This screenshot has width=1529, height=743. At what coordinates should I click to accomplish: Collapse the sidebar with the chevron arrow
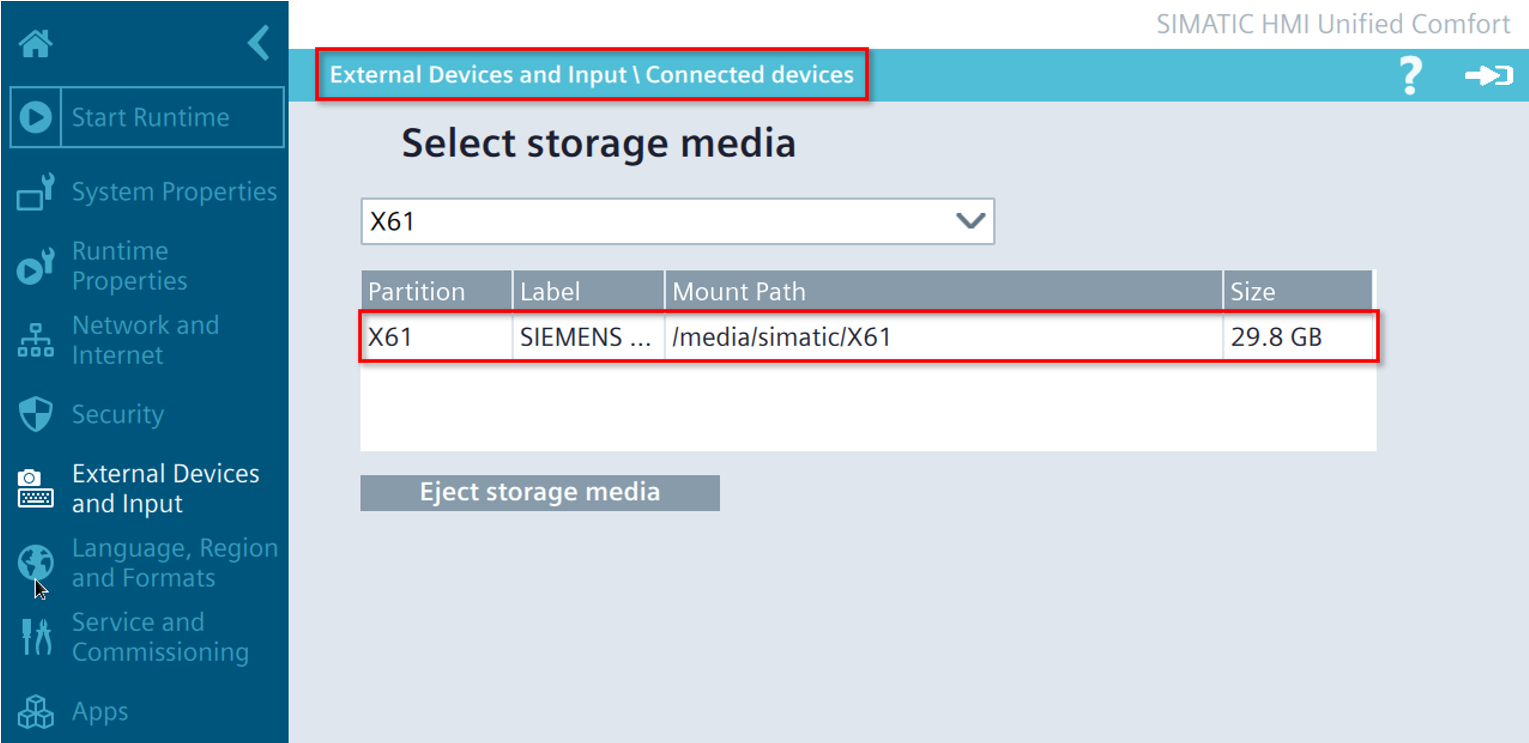(x=258, y=44)
